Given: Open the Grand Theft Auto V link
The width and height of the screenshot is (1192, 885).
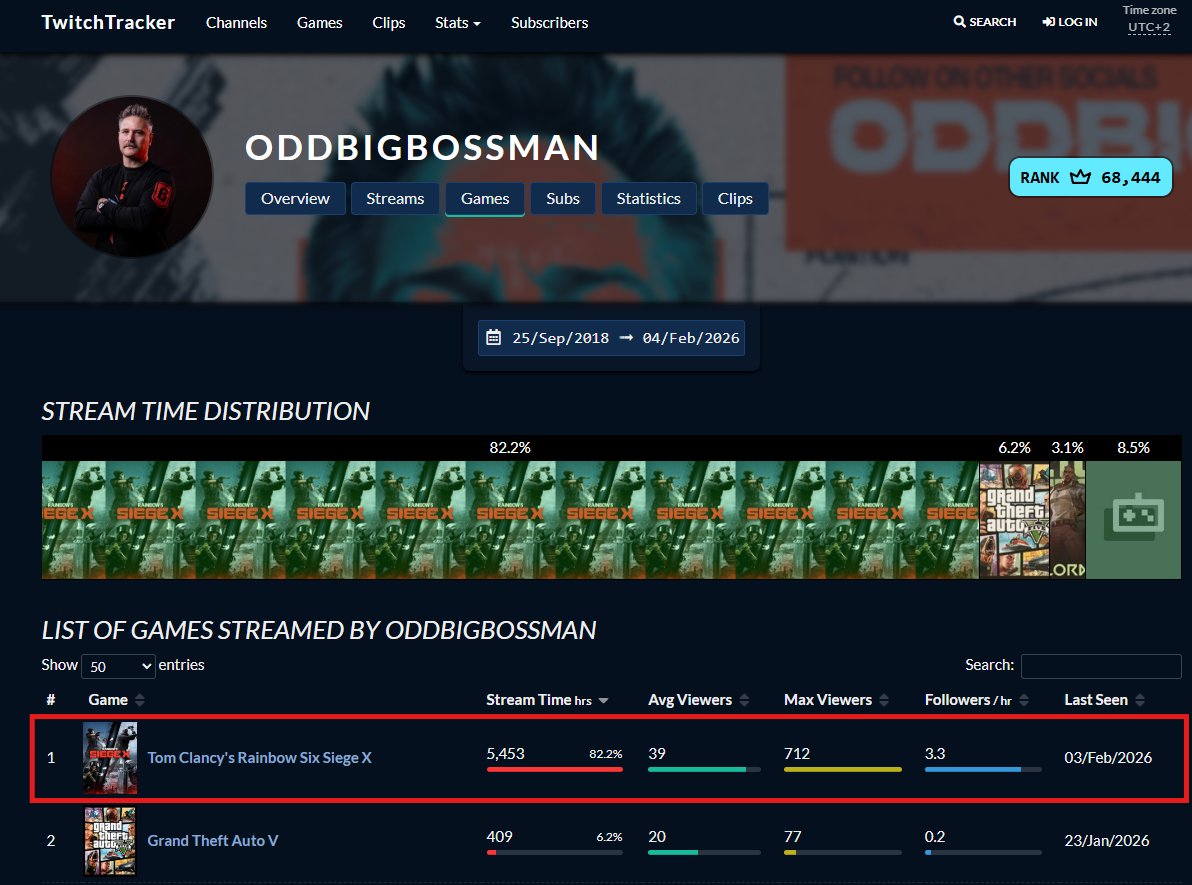Looking at the screenshot, I should [x=213, y=841].
